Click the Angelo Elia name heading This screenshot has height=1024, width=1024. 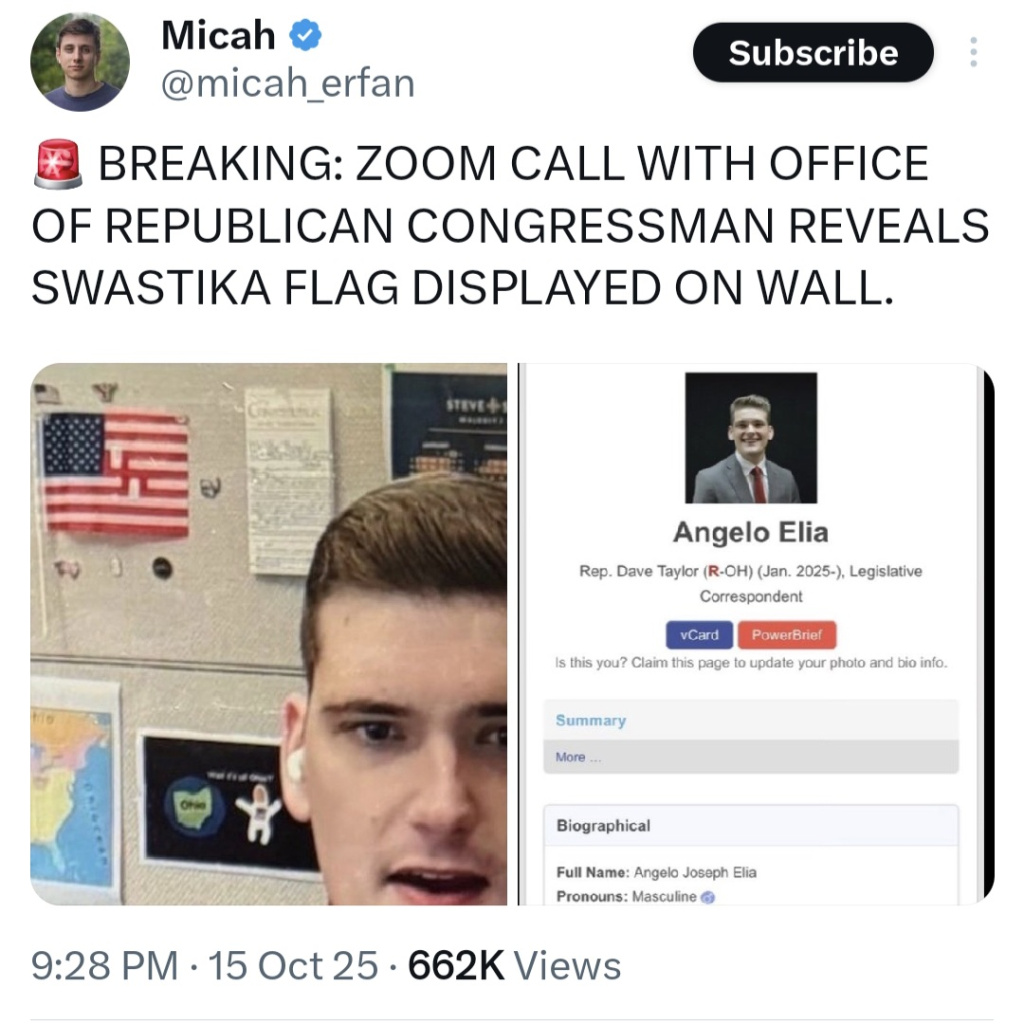[751, 532]
